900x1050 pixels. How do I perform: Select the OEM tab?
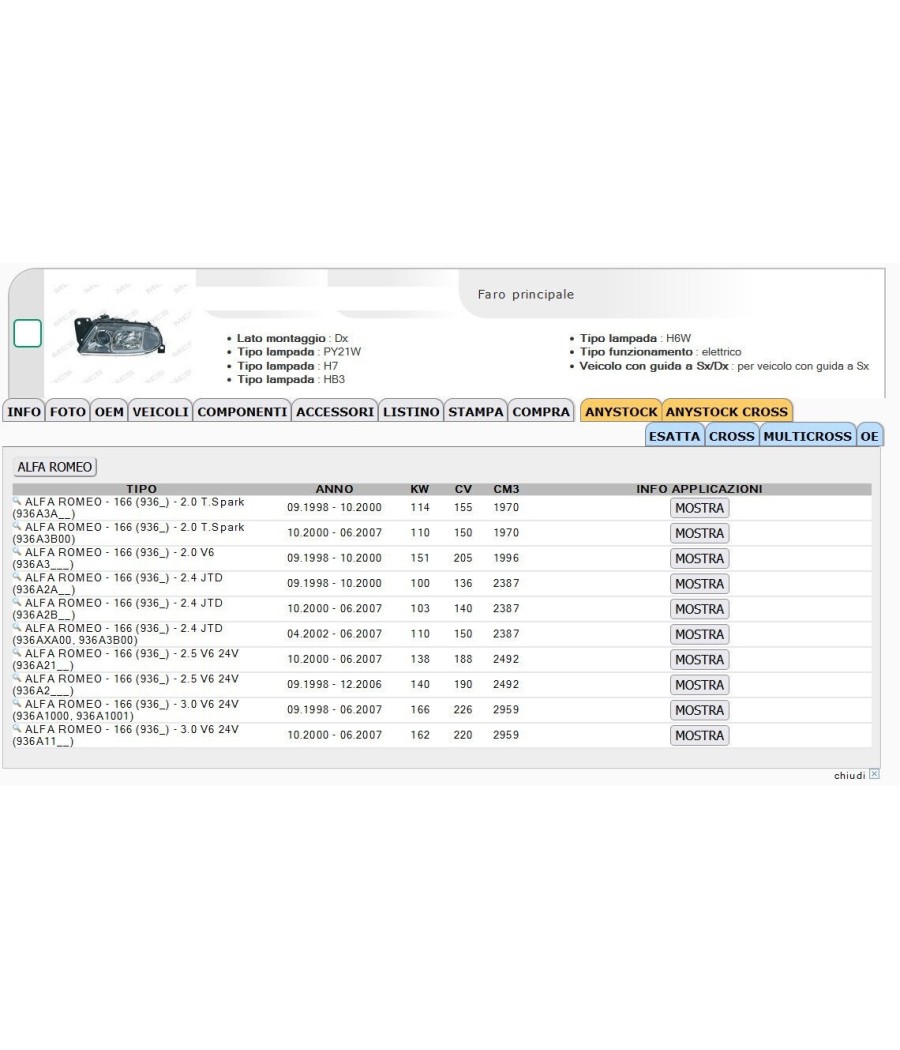(109, 411)
